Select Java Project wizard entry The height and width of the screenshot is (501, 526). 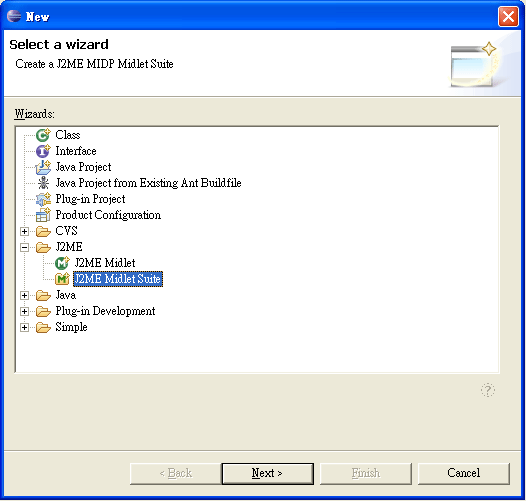(83, 167)
